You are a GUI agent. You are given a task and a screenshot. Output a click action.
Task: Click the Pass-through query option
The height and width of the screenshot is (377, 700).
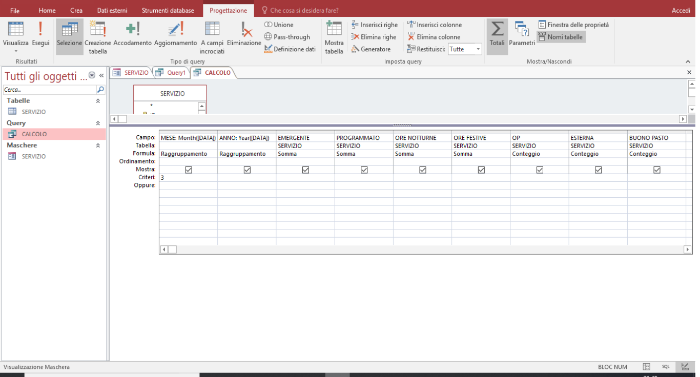point(287,37)
